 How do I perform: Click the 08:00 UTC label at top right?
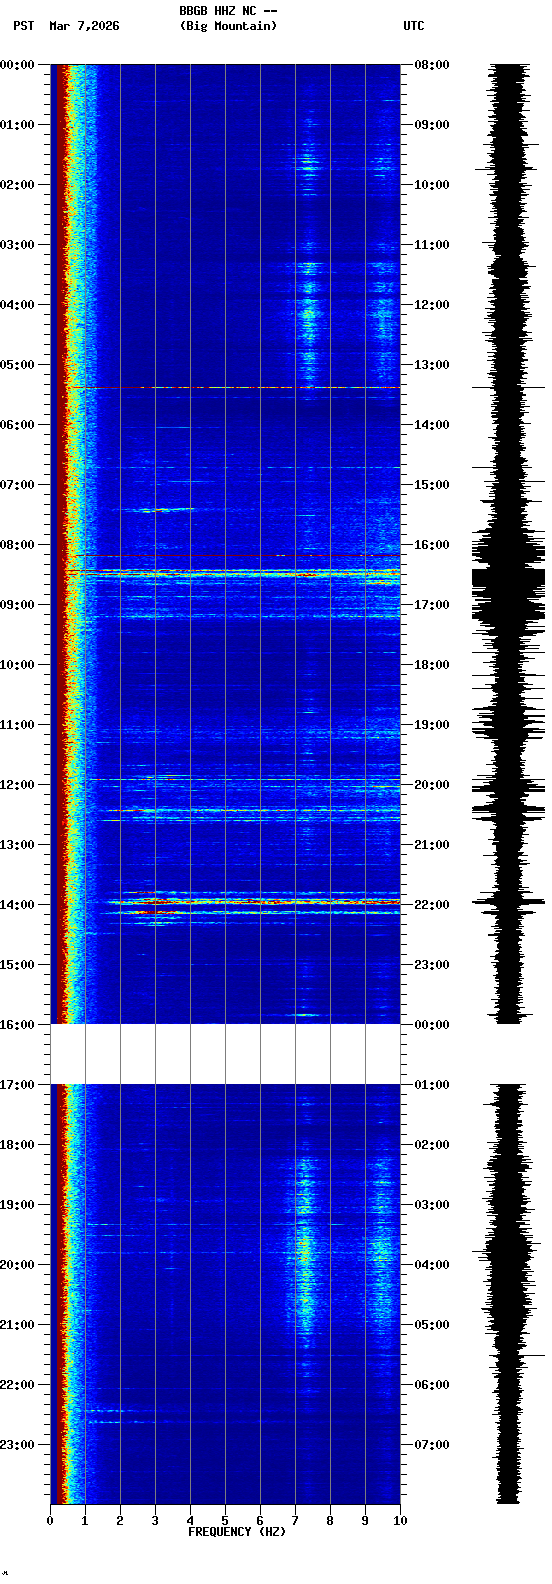click(x=432, y=65)
